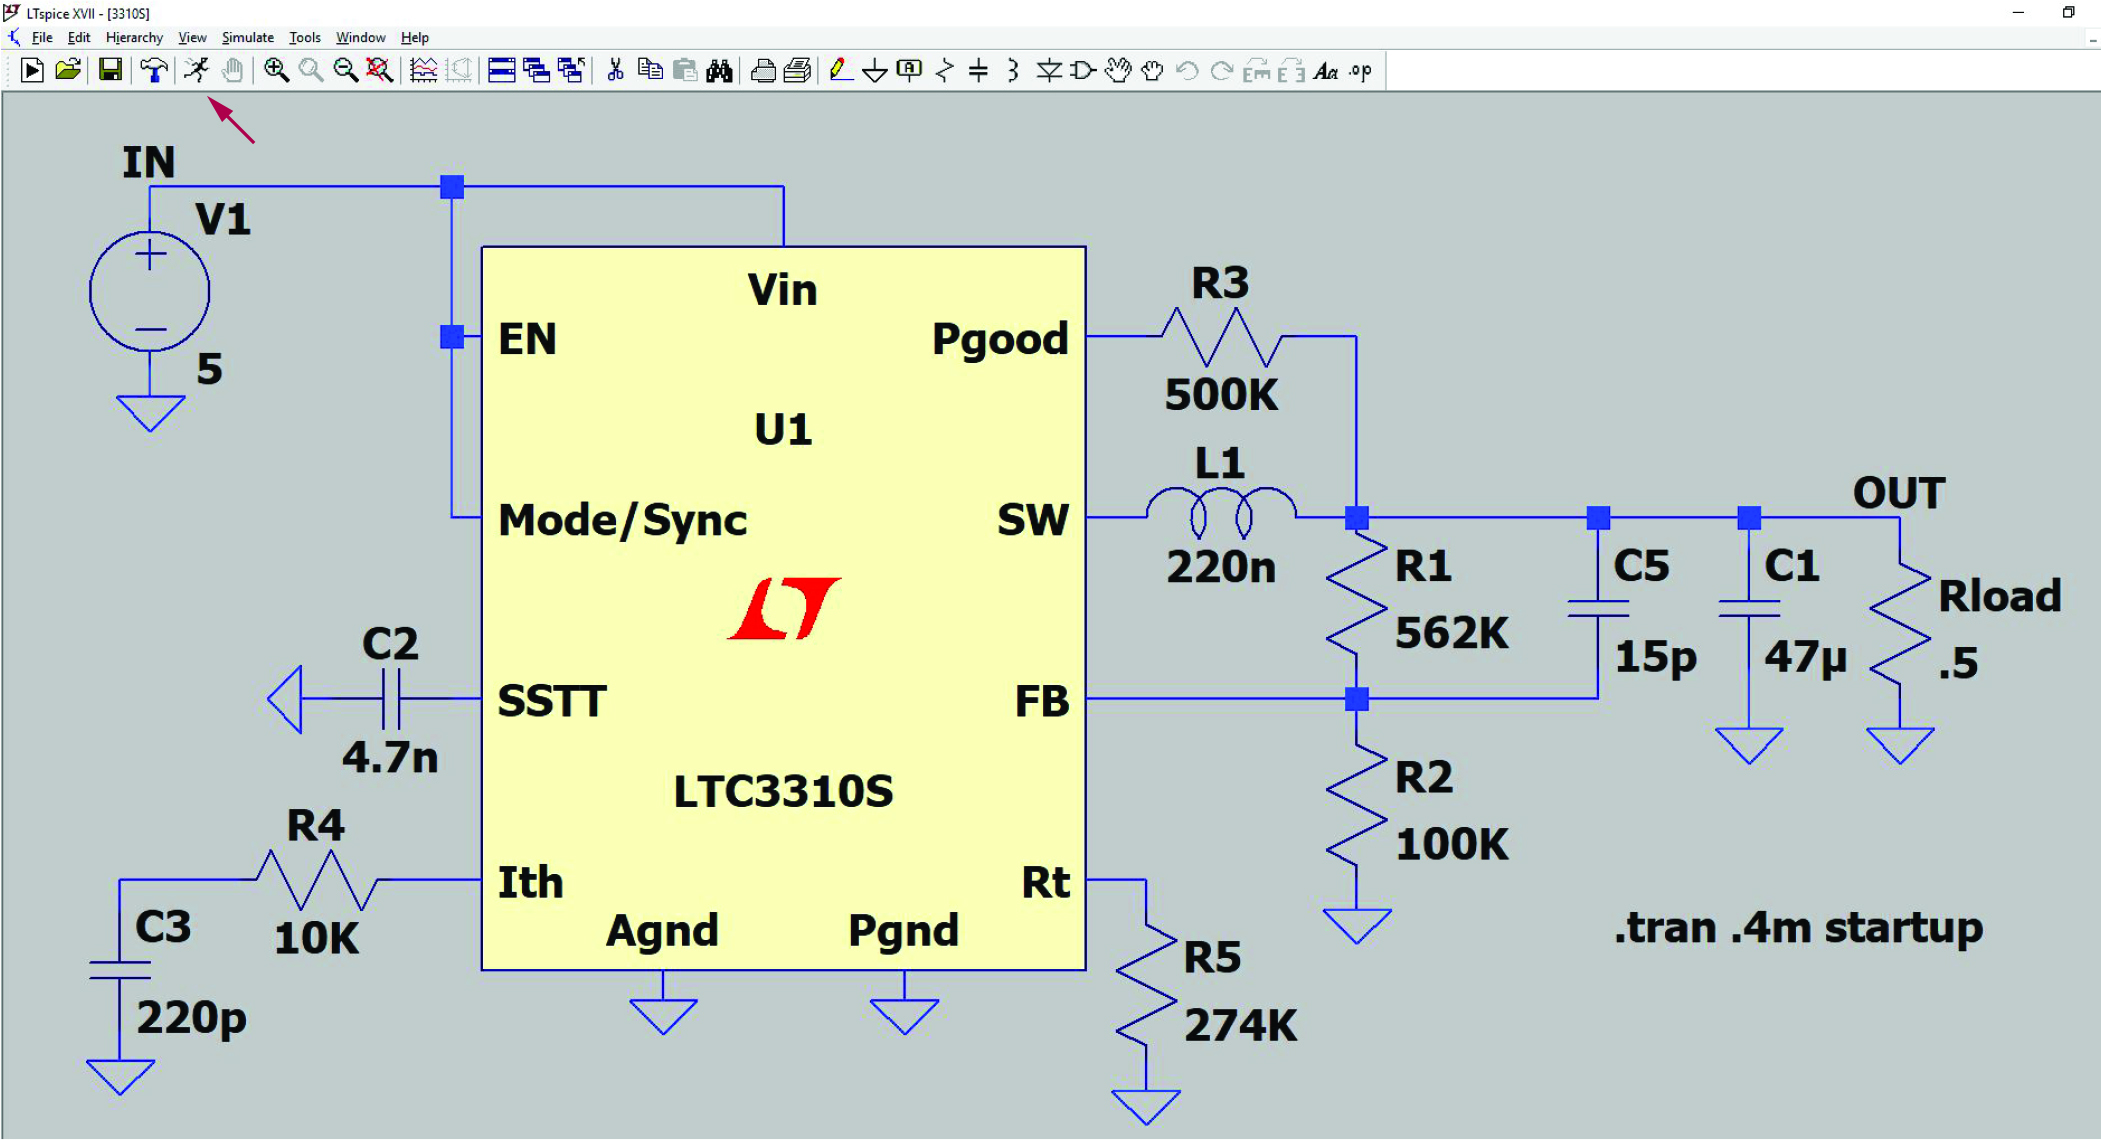The width and height of the screenshot is (2101, 1140).
Task: Click the Pick Visible Traces waveform icon
Action: tap(424, 70)
